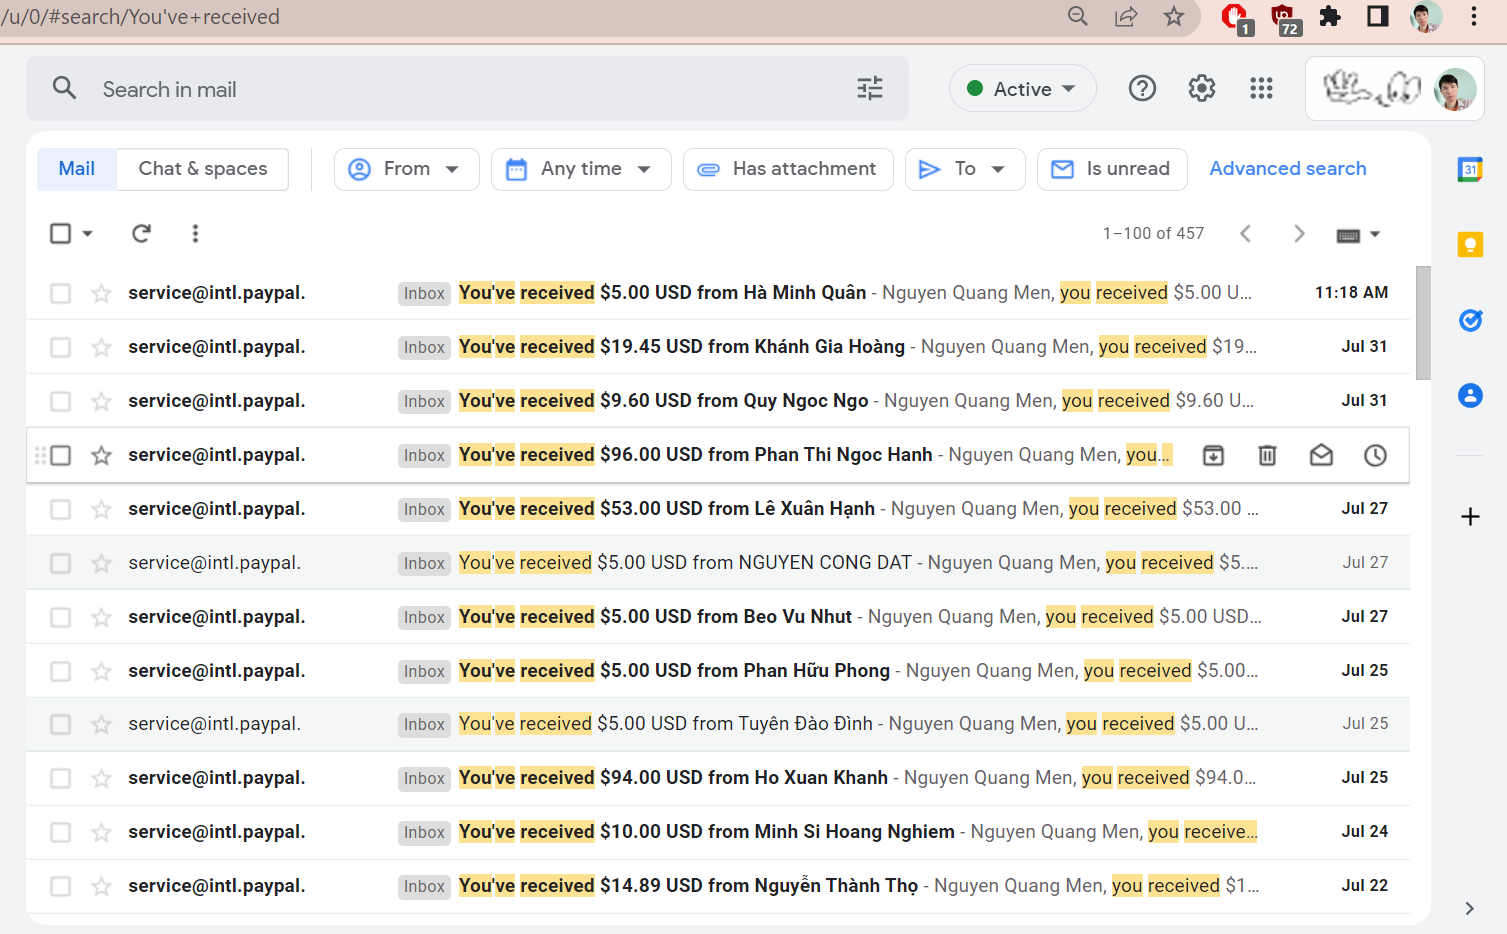Archive the $96.00 Phan Thi Ngoc Hanh email

coord(1213,455)
